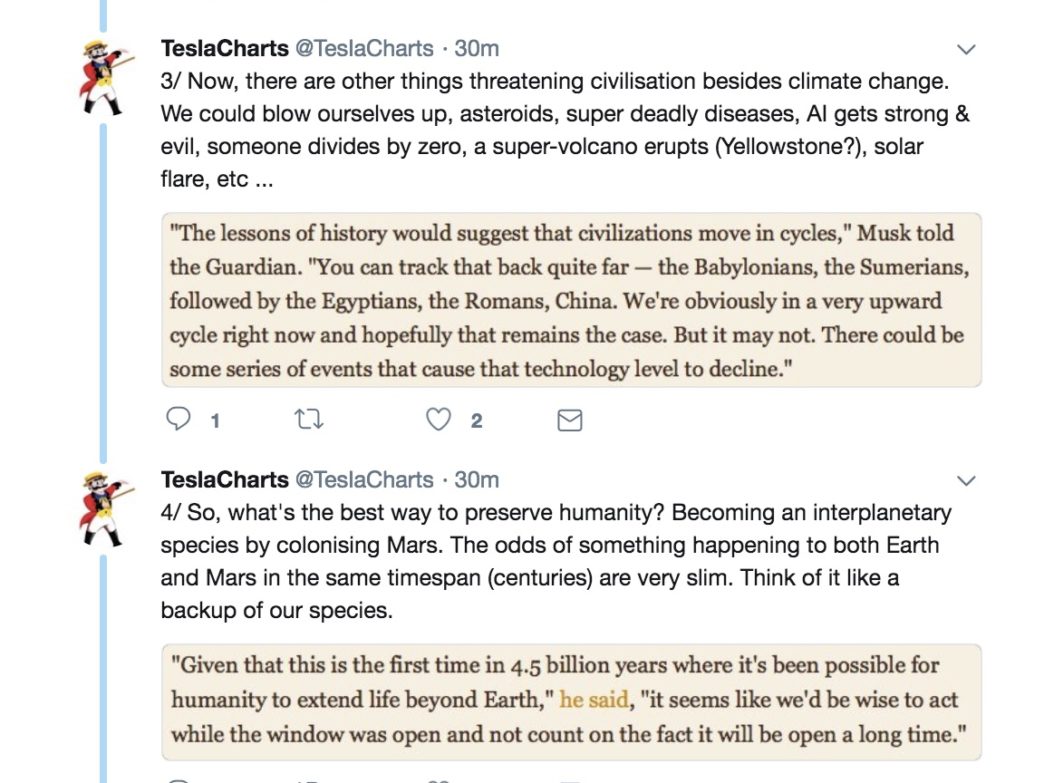Open TeslaCharts avatar on tweet 4

pos(105,510)
